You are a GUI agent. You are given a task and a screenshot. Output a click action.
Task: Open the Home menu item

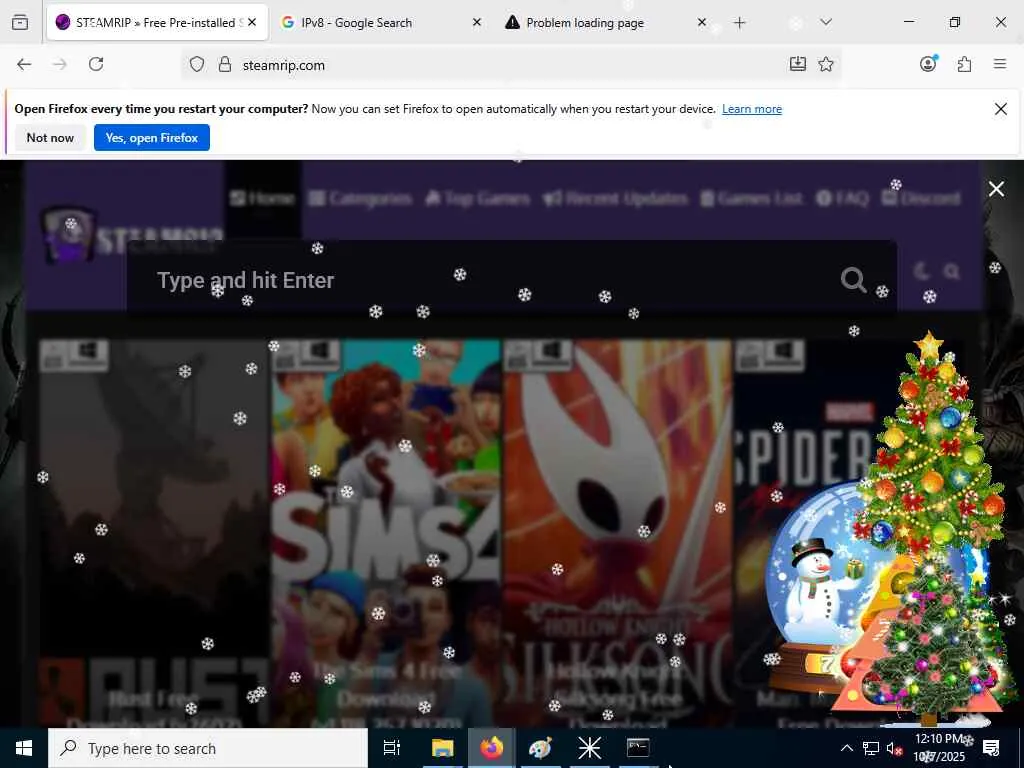pos(263,198)
